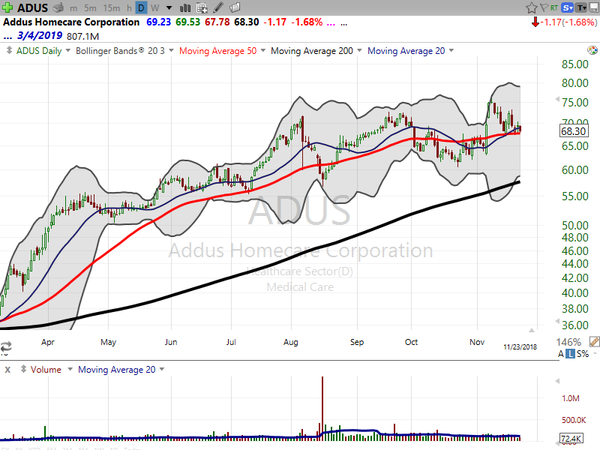Viewport: 600px width, 450px height.
Task: Click the upward triangle above 146%
Action: point(532,330)
